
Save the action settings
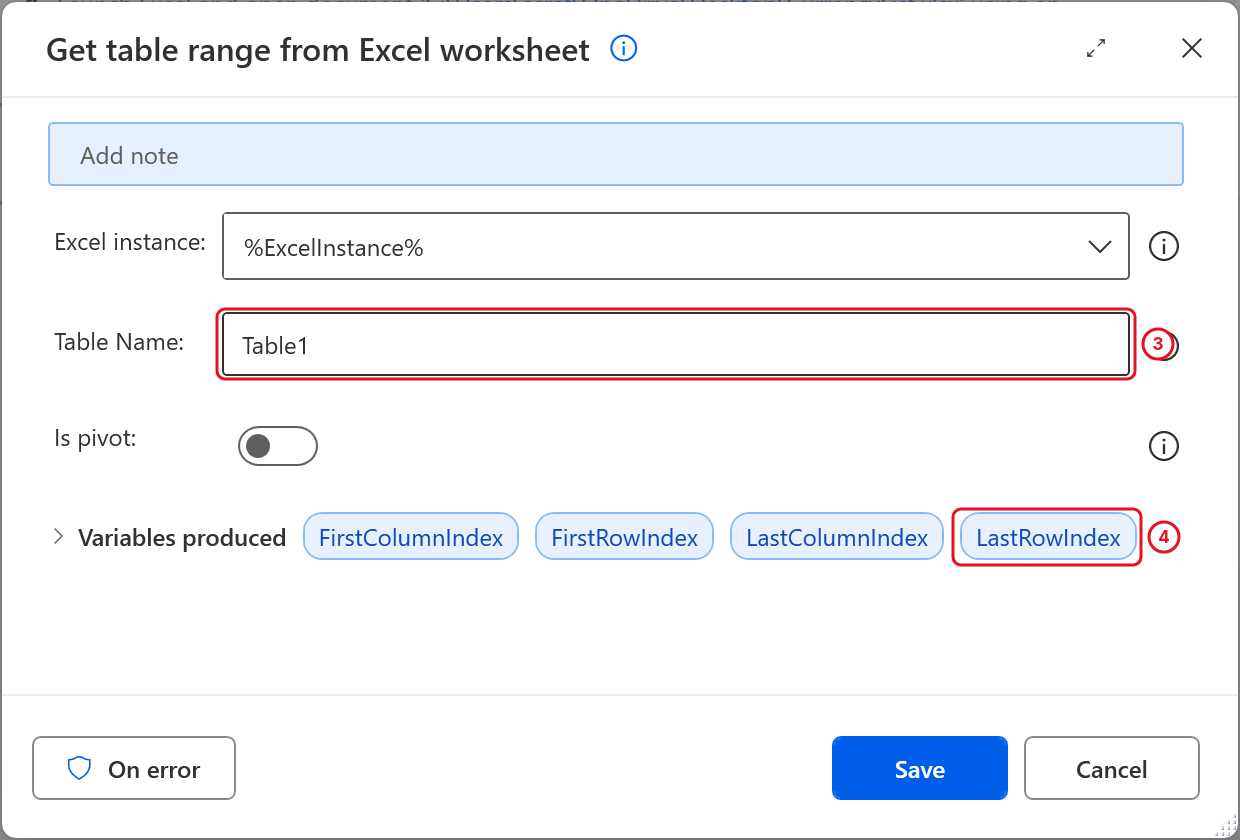[x=920, y=769]
